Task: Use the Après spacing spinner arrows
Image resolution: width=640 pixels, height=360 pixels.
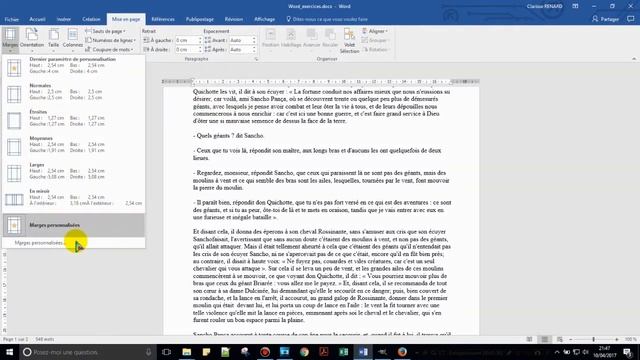Action: coord(254,49)
